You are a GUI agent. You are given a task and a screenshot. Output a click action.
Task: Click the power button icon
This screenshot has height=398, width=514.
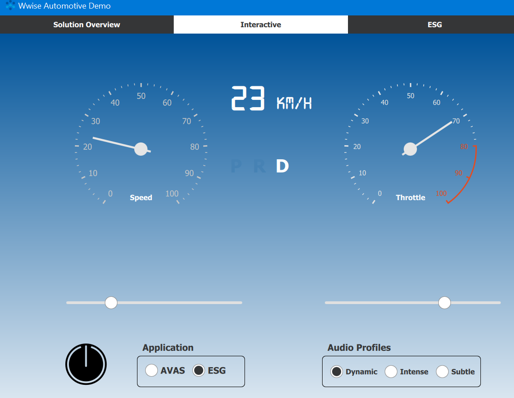click(x=86, y=364)
